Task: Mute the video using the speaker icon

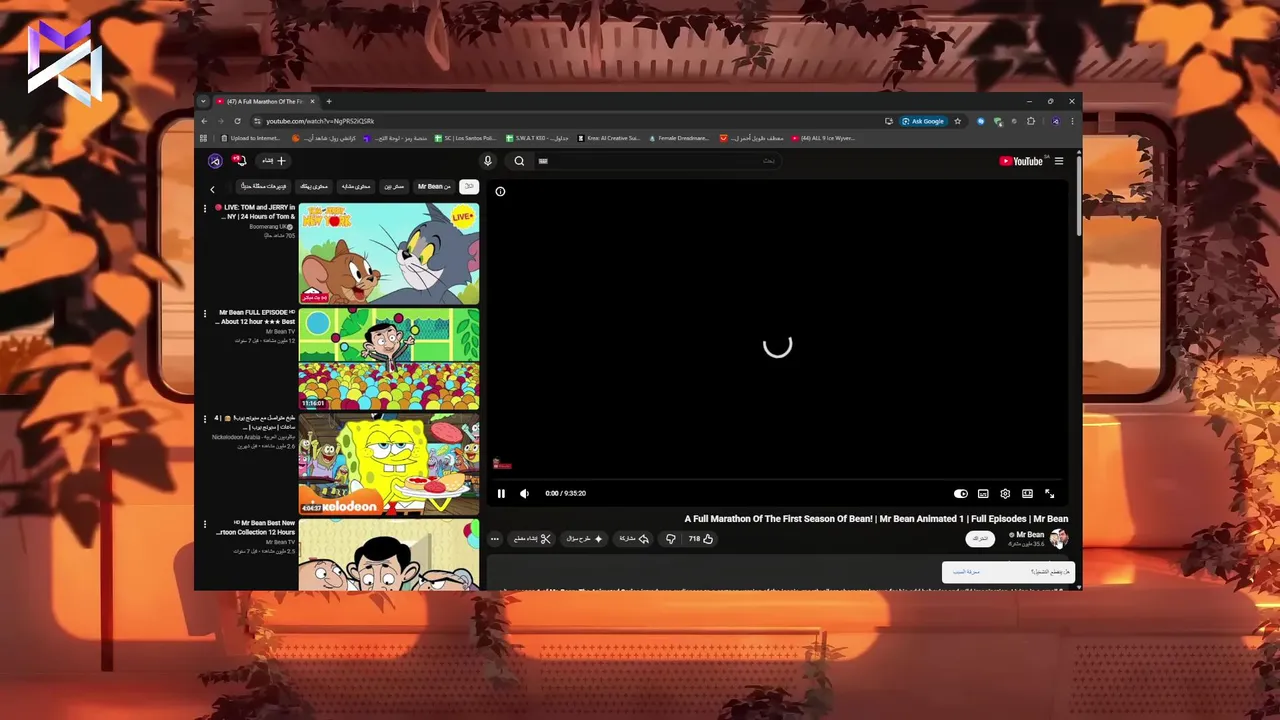Action: click(x=524, y=493)
